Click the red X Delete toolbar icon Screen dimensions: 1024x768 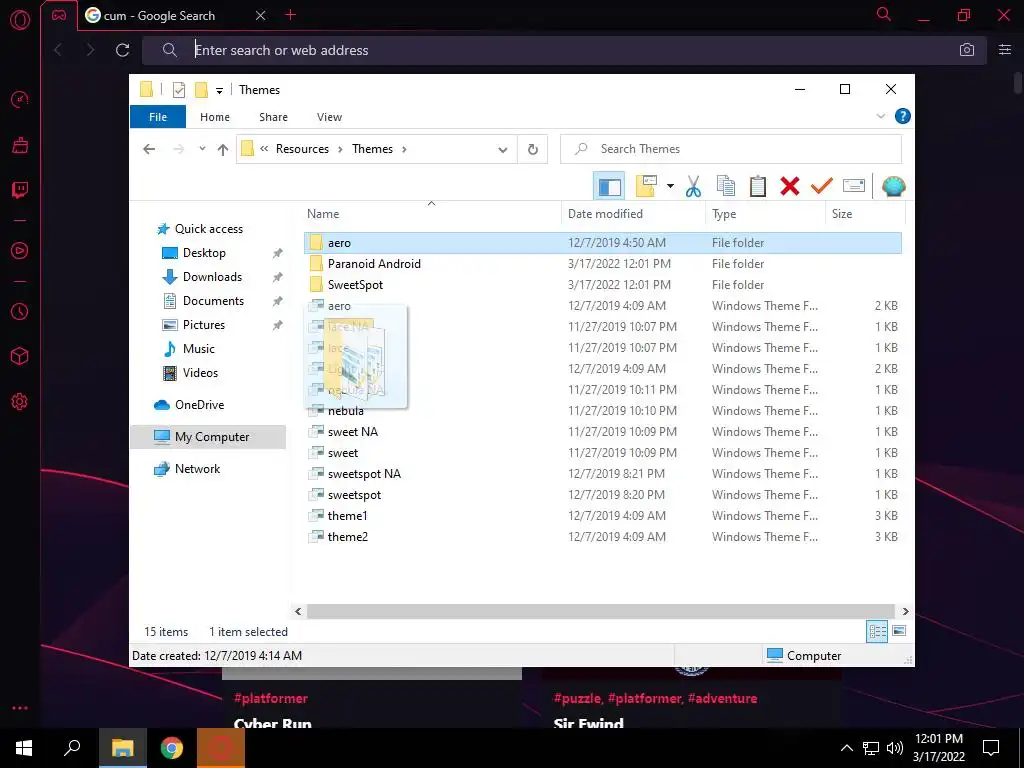pos(790,187)
